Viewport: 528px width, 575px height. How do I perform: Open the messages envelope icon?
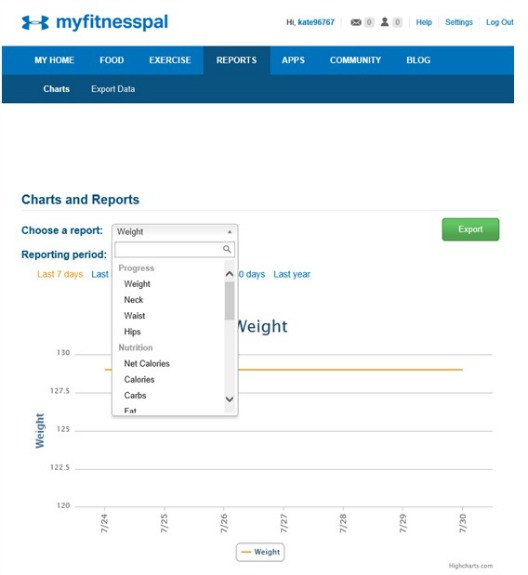[356, 22]
